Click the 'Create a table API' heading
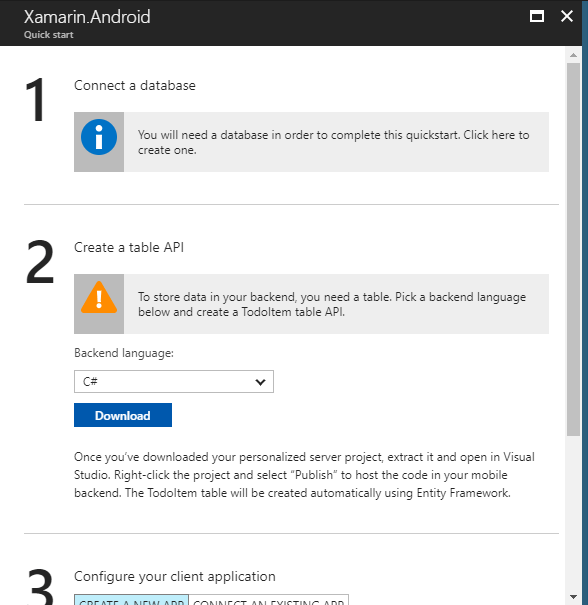This screenshot has width=588, height=605. click(129, 247)
